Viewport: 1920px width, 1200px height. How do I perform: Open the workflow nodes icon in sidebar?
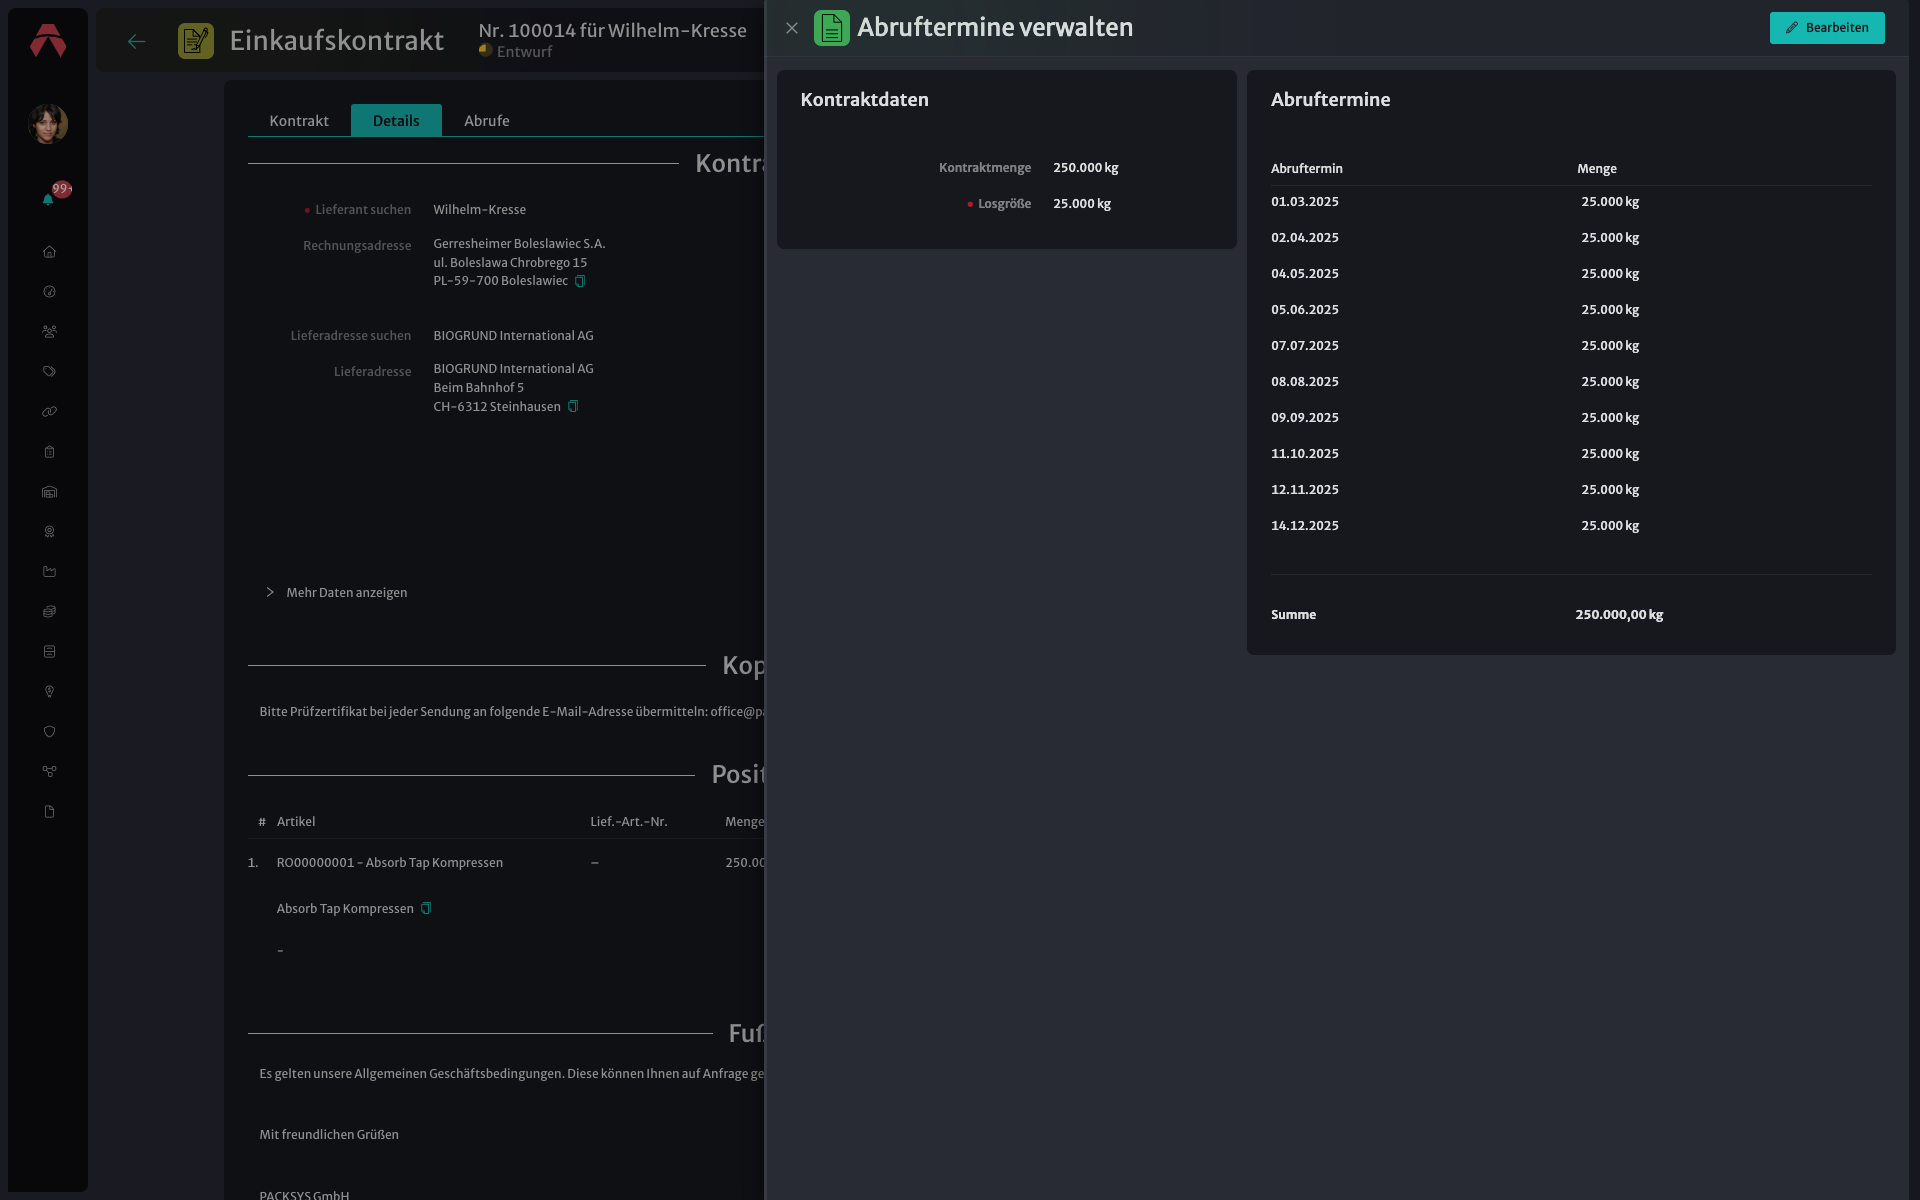[49, 772]
